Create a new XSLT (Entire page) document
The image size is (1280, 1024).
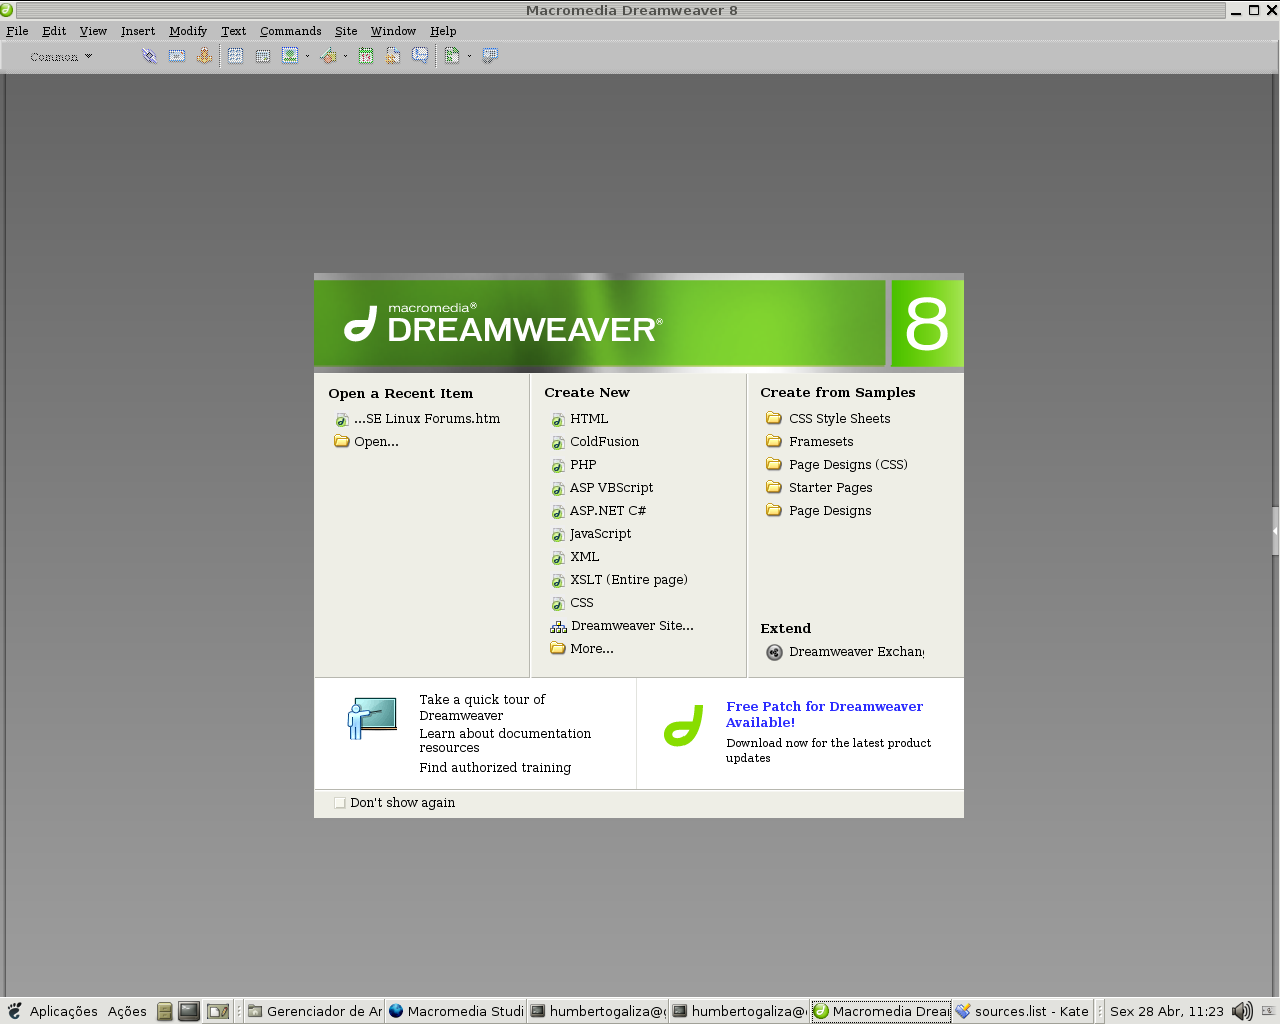[x=620, y=580]
